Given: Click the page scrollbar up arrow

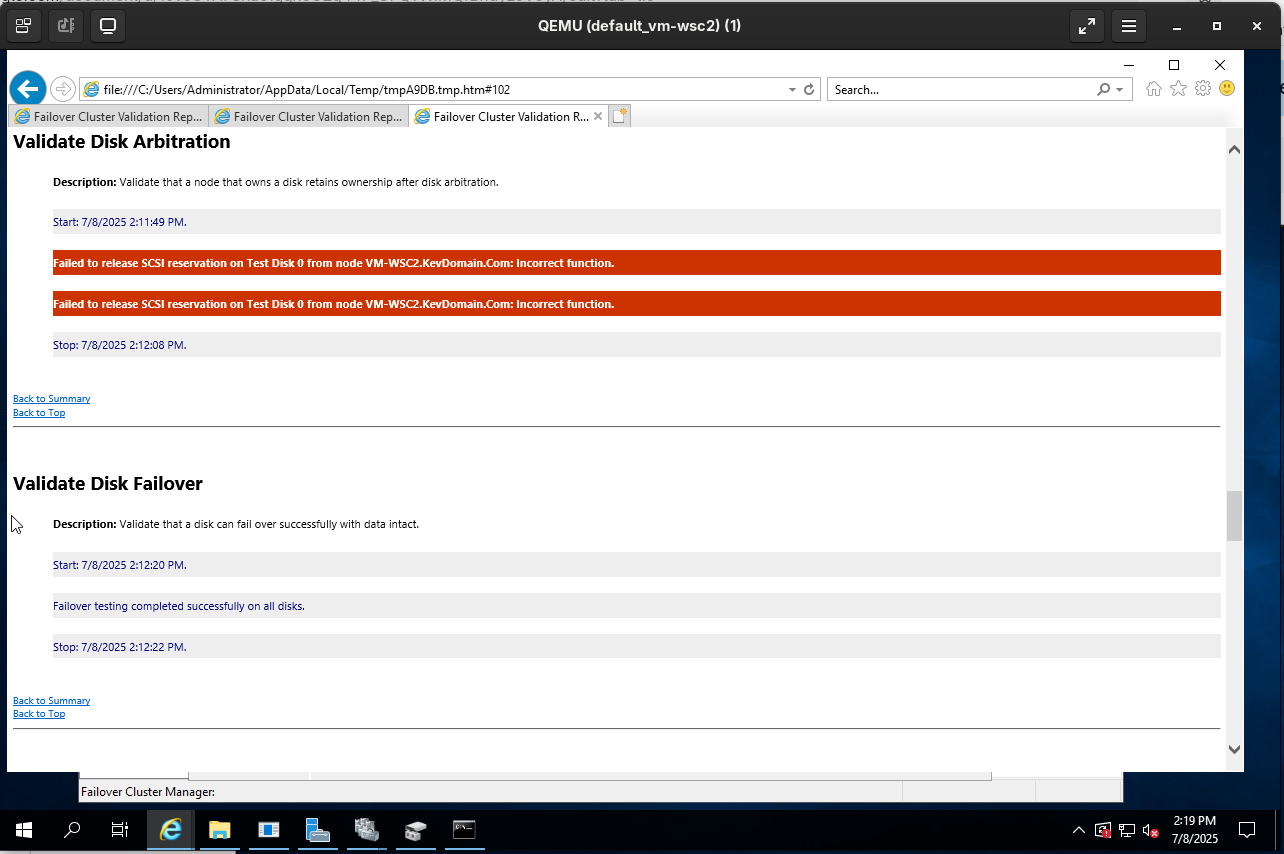Looking at the screenshot, I should click(1234, 150).
